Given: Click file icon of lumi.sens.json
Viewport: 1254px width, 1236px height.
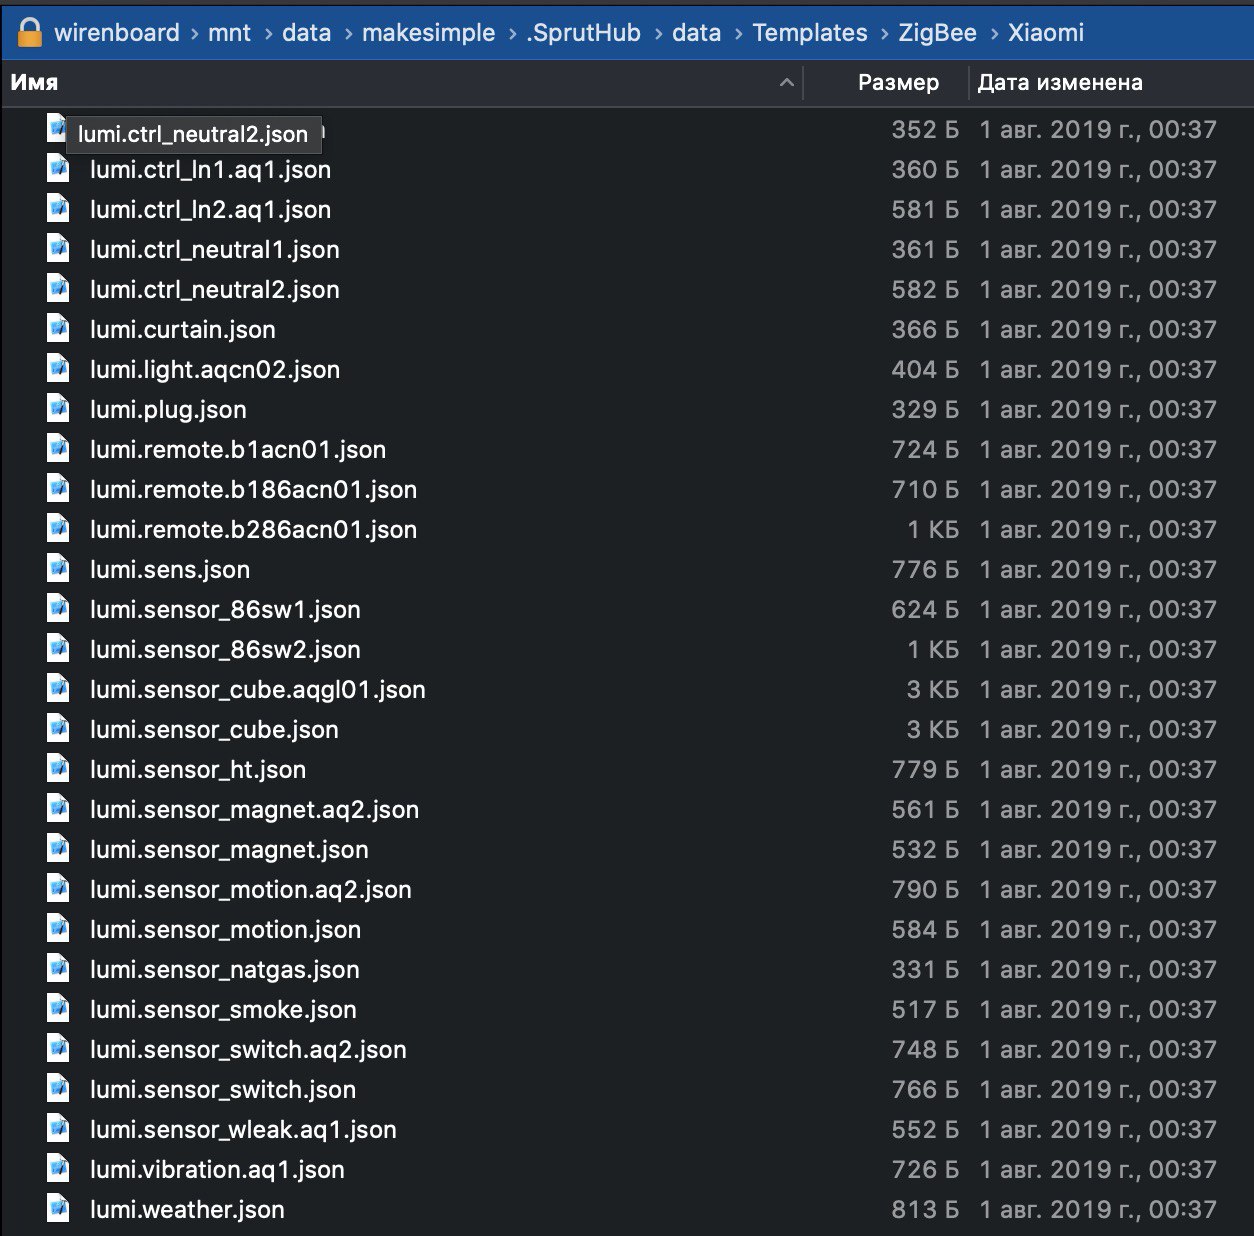Looking at the screenshot, I should click(59, 569).
